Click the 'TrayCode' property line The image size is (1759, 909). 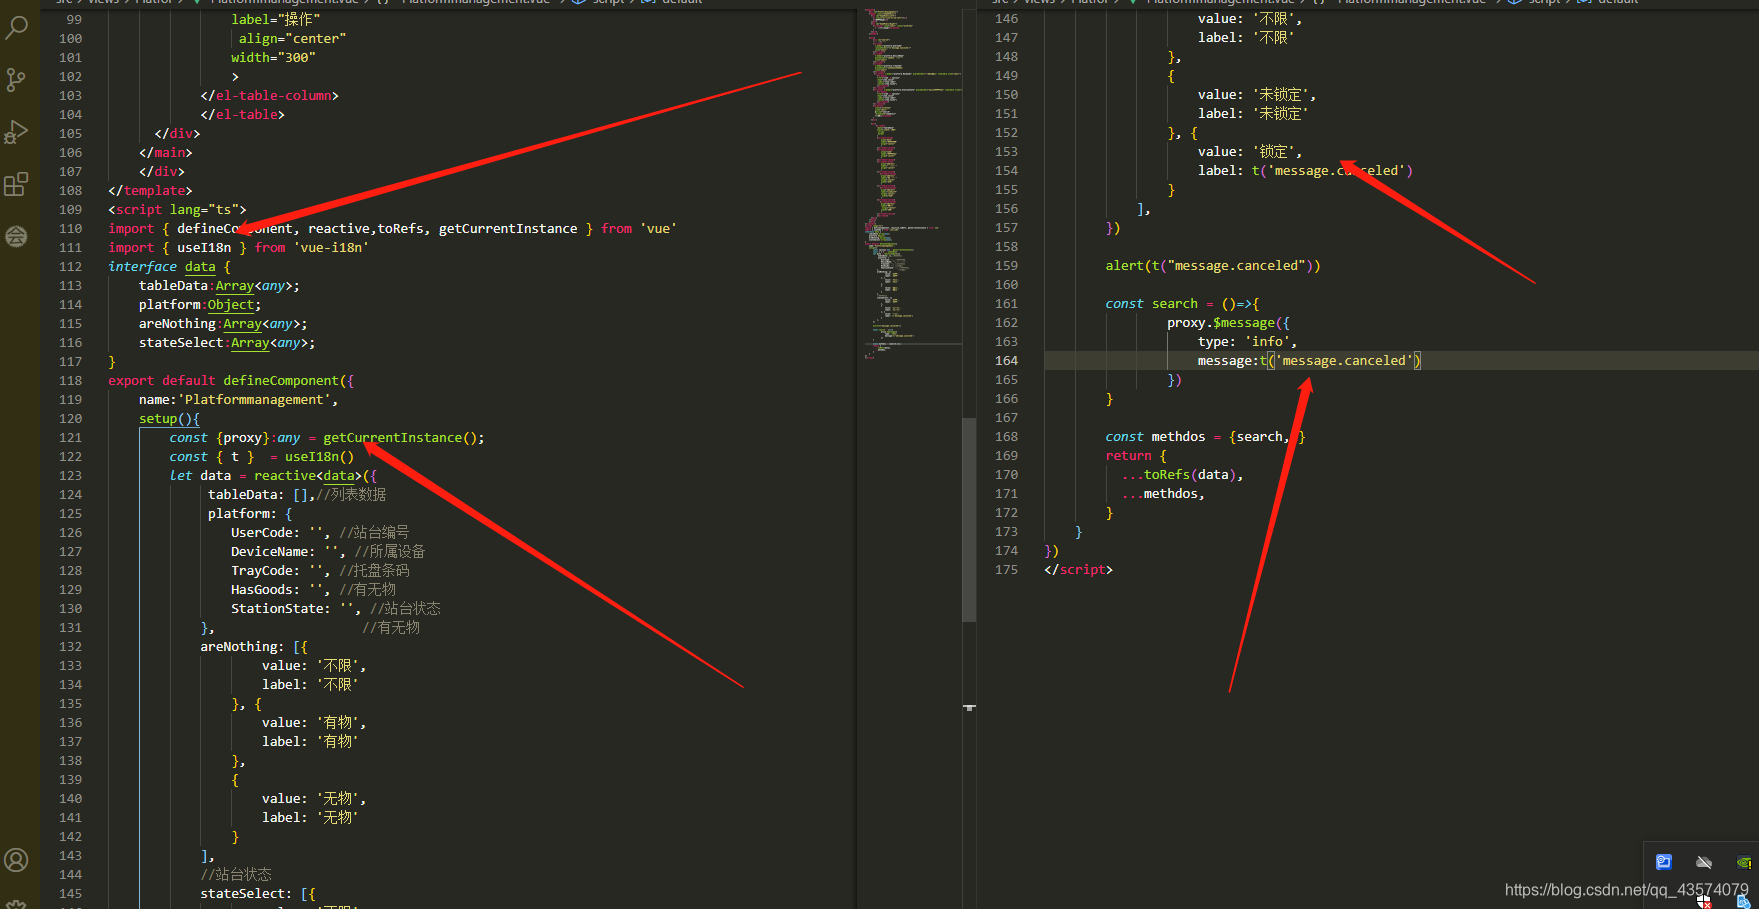[x=320, y=571]
